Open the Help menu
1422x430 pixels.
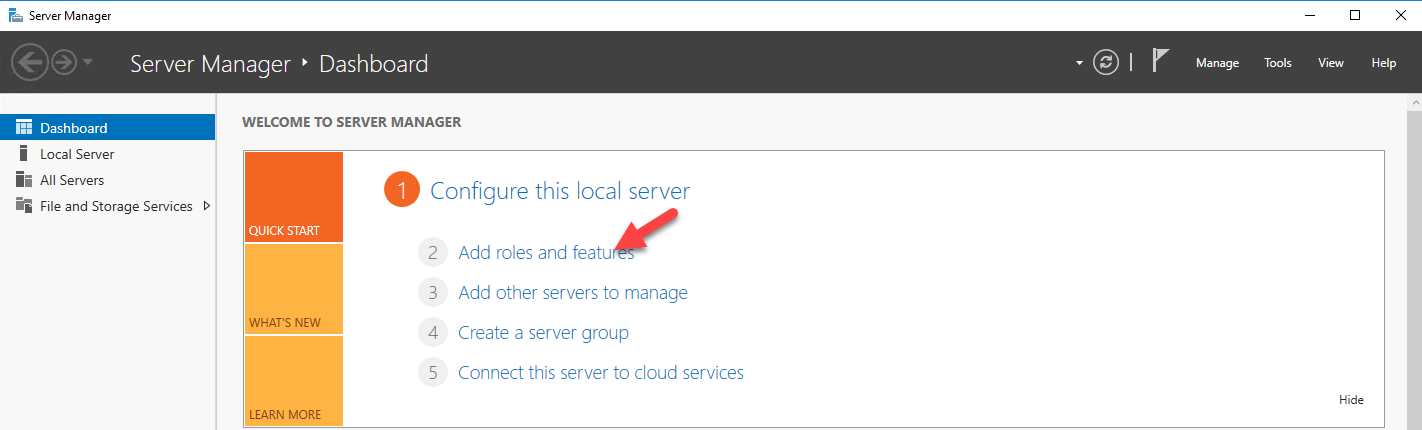1384,63
